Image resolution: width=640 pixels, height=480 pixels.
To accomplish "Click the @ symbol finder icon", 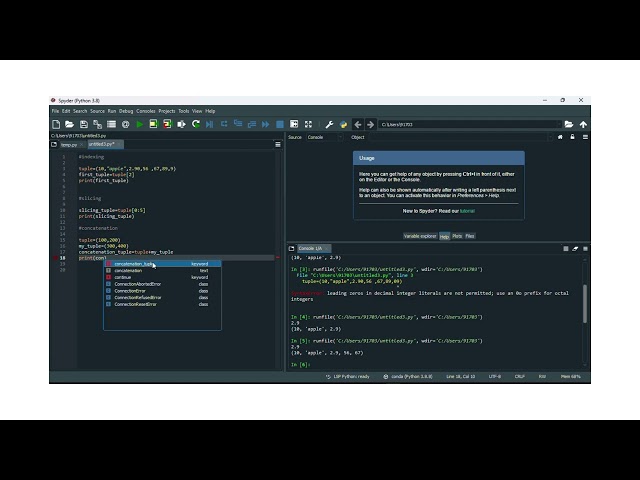I will click(126, 124).
